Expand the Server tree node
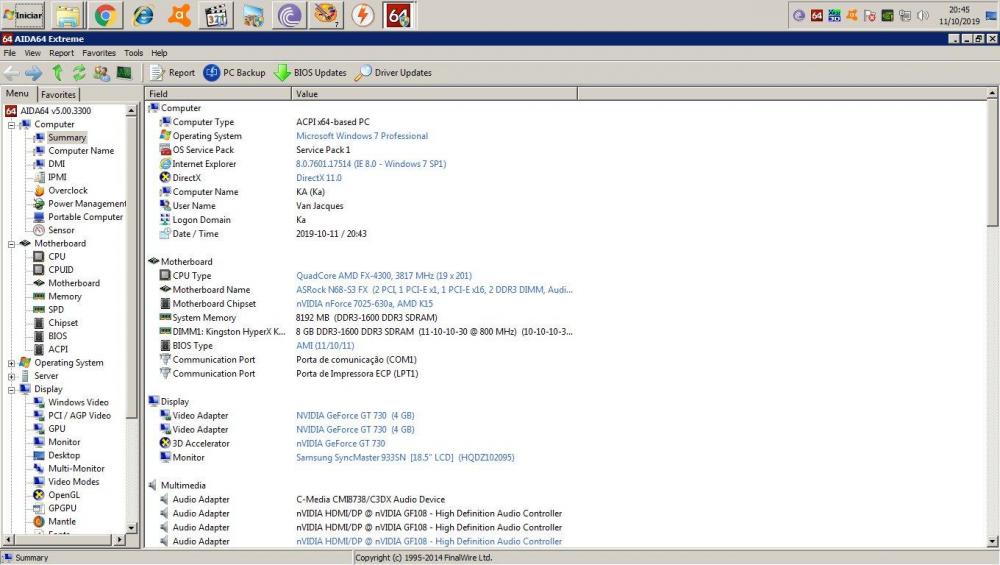The height and width of the screenshot is (565, 1000). tap(11, 376)
